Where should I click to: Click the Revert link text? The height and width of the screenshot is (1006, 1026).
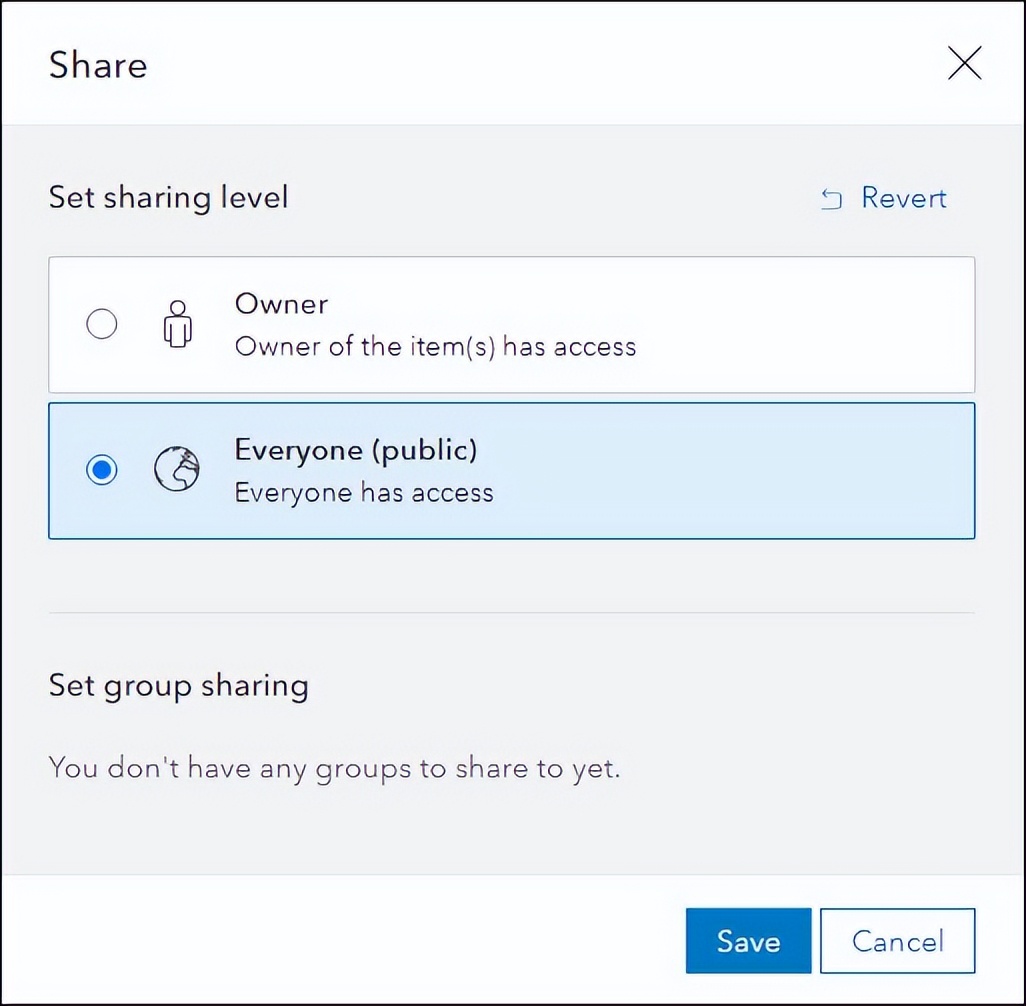(904, 198)
